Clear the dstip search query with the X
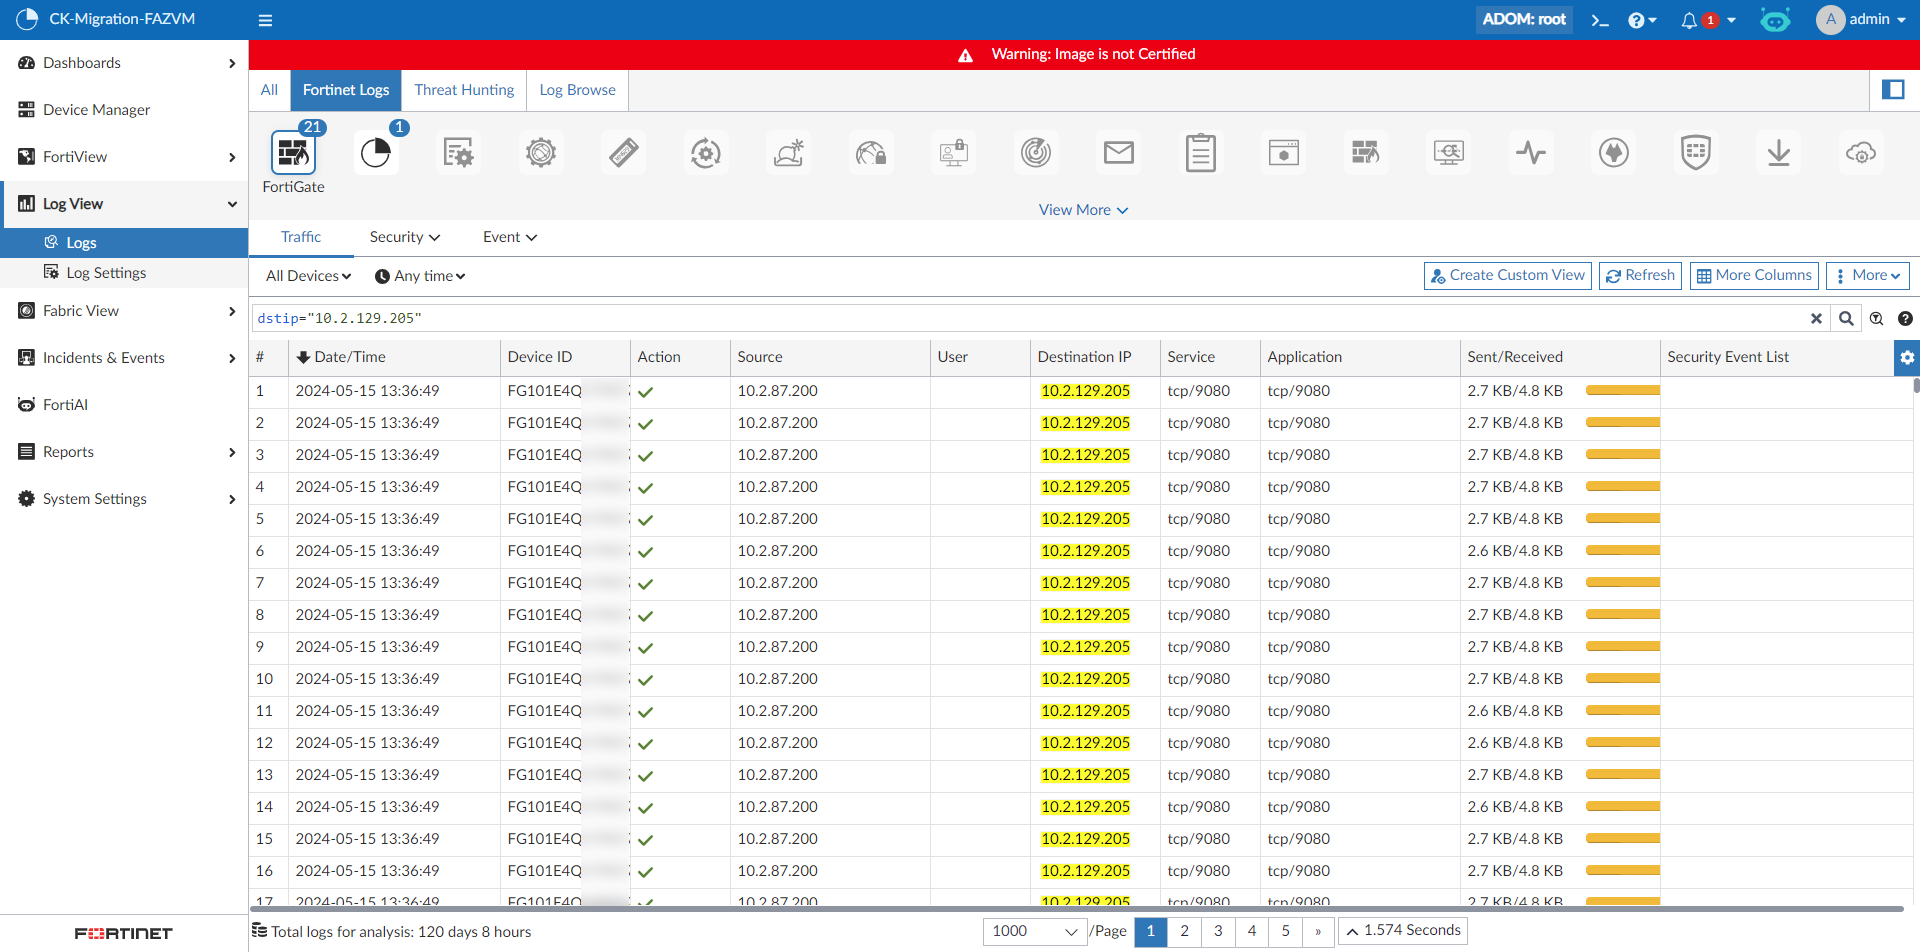The height and width of the screenshot is (952, 1920). point(1817,318)
